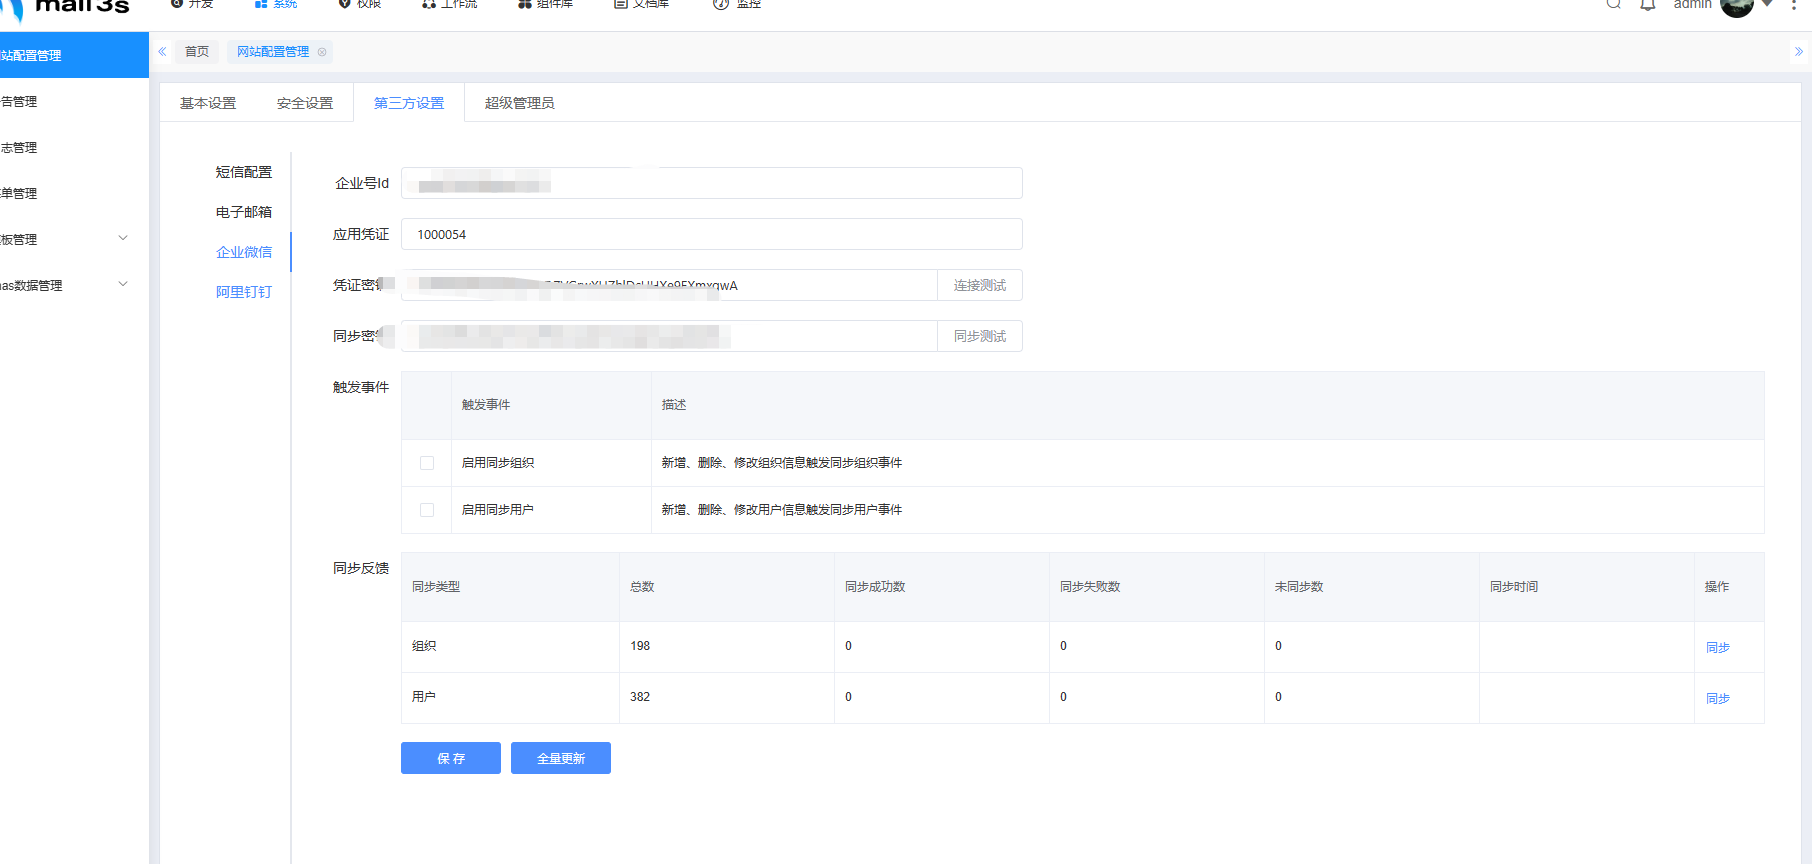Click 同步 link in the 组织 row
This screenshot has height=864, width=1812.
pyautogui.click(x=1718, y=648)
